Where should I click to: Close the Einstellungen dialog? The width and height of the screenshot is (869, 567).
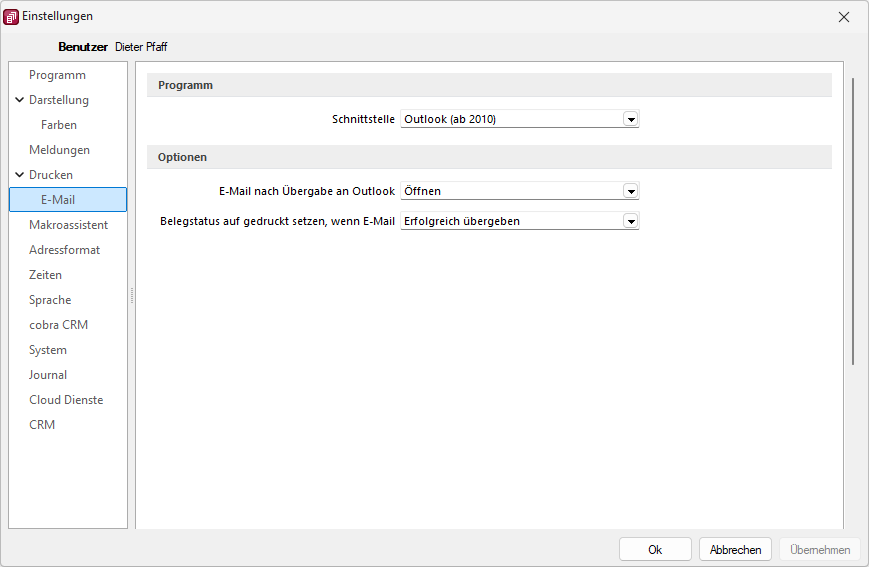(x=844, y=17)
